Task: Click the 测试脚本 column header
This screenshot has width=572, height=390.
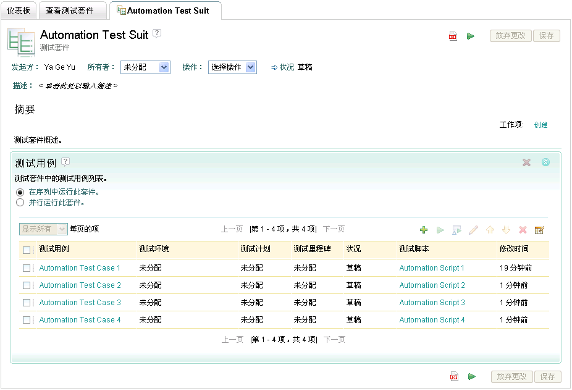Action: coord(414,249)
